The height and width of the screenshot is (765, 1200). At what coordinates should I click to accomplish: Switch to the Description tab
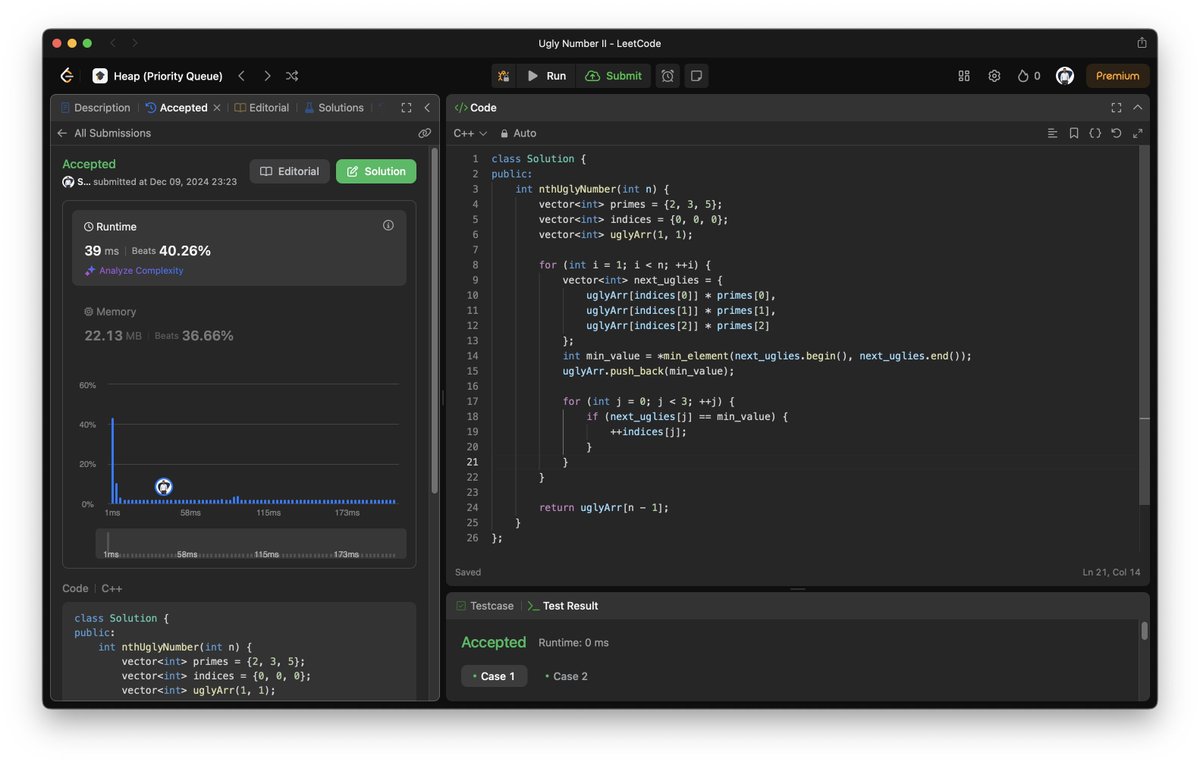95,108
